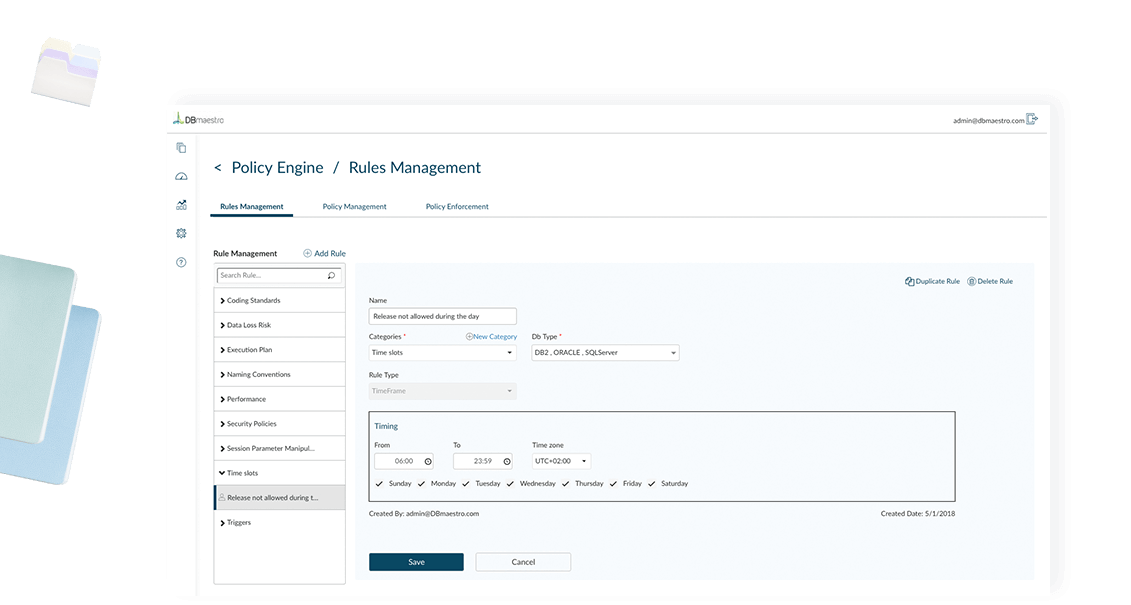Open the Rule Type TimeFrame dropdown

[x=442, y=391]
